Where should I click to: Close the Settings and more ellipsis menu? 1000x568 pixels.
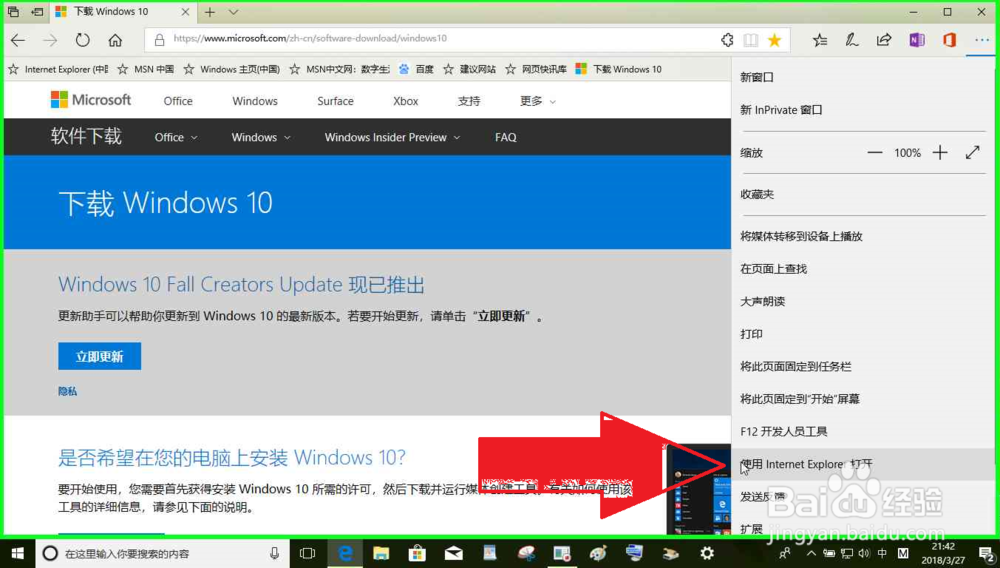coord(982,40)
